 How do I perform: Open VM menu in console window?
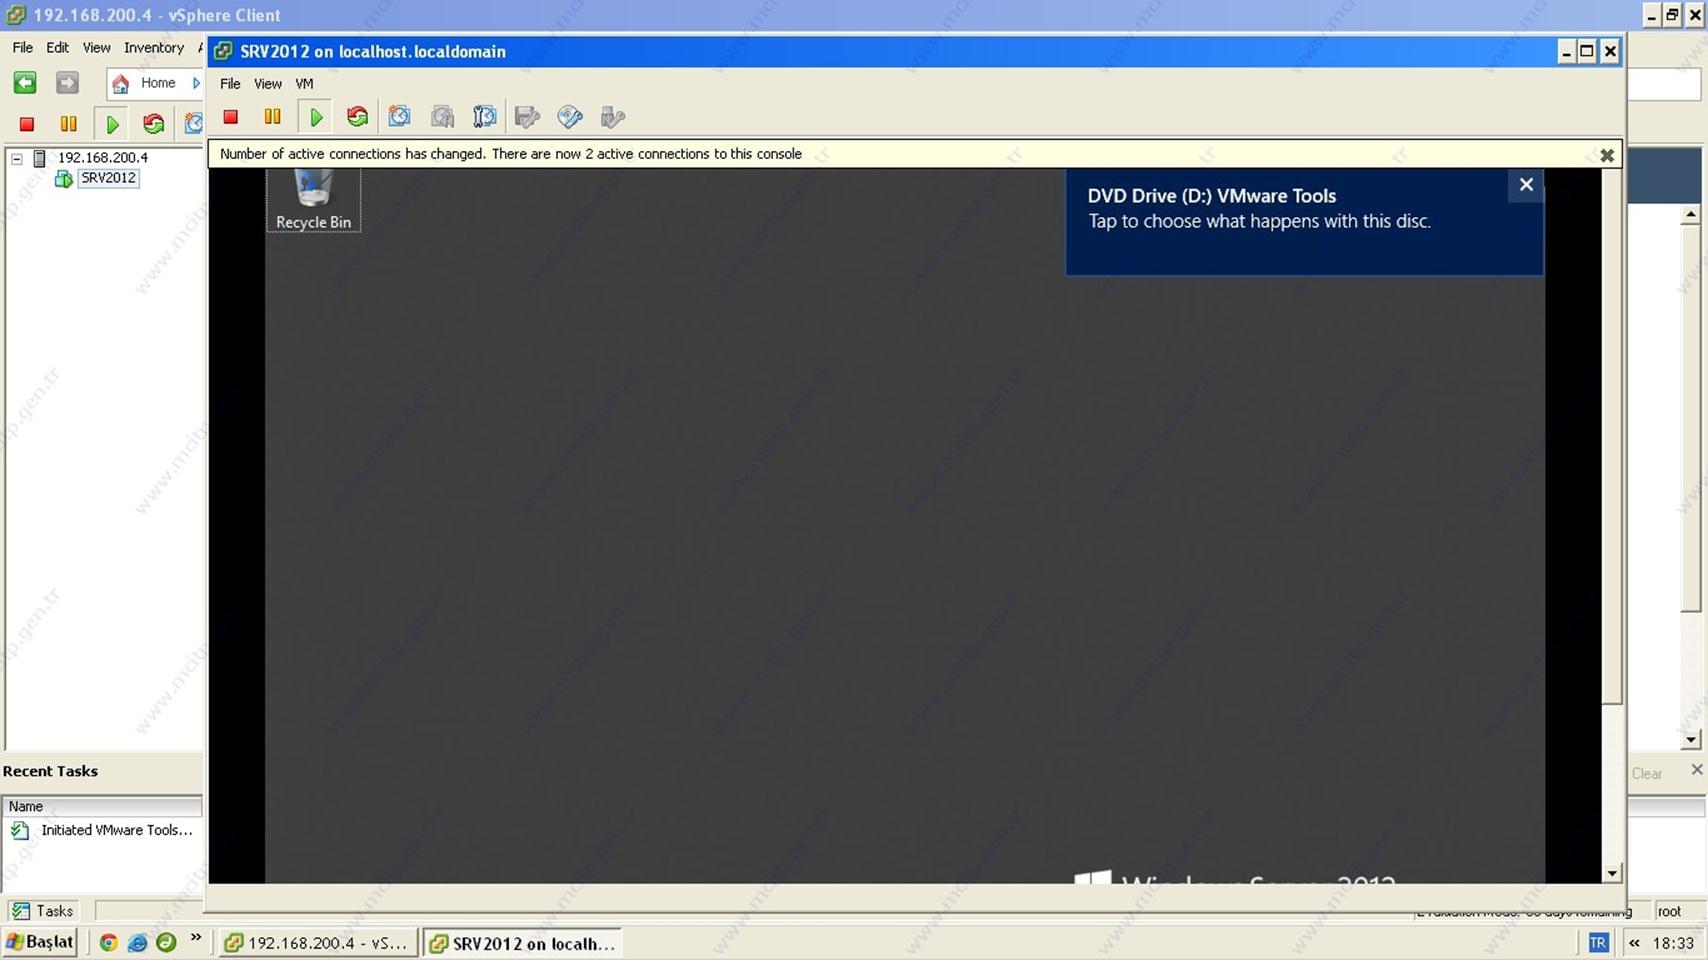(304, 84)
